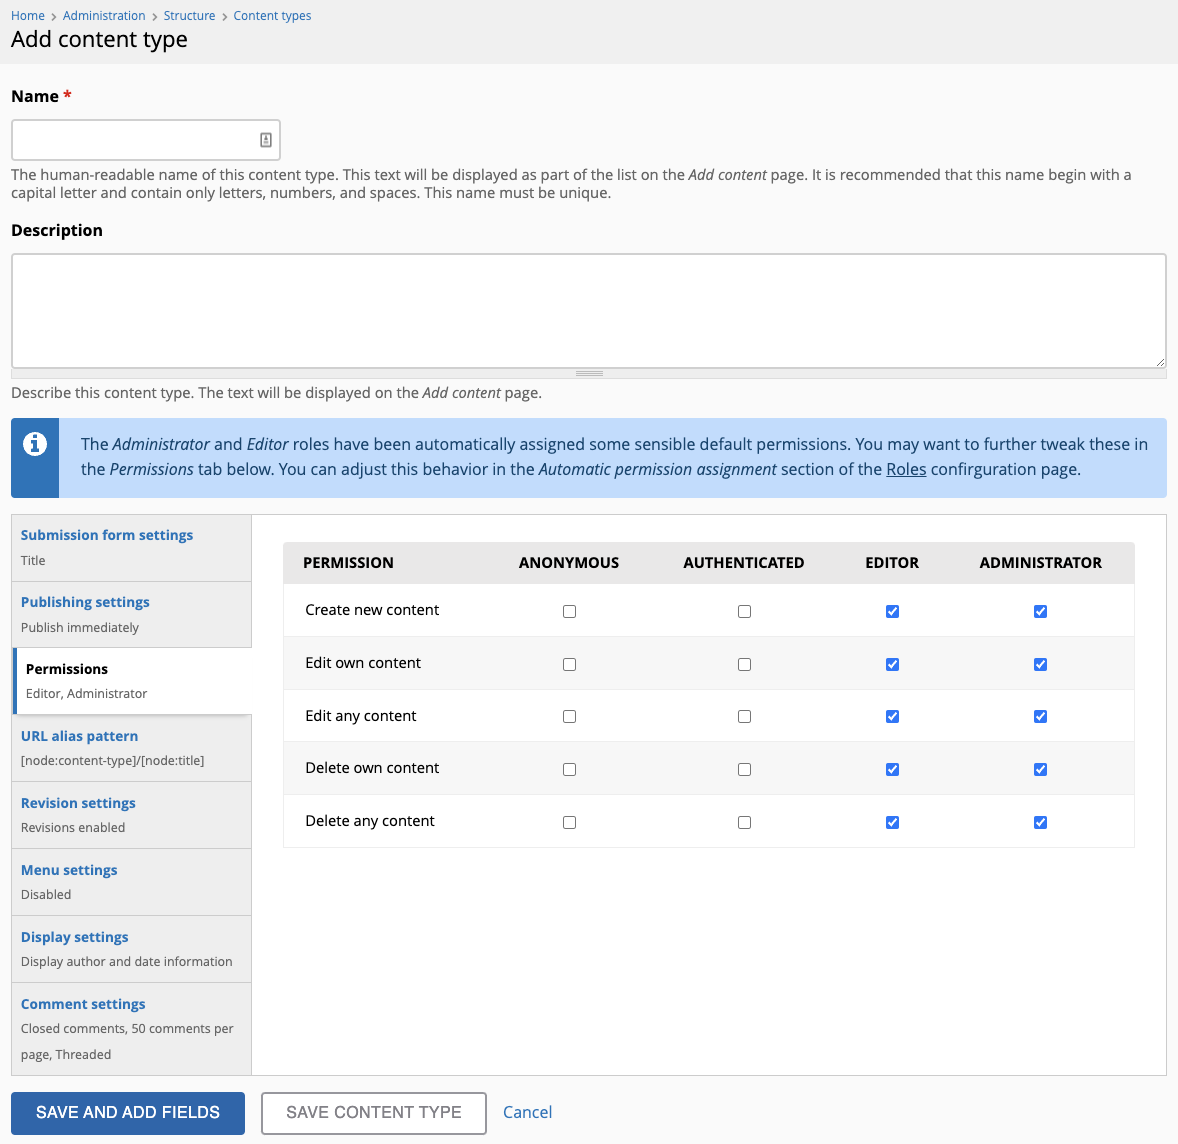Select the Menu settings tab

68,870
